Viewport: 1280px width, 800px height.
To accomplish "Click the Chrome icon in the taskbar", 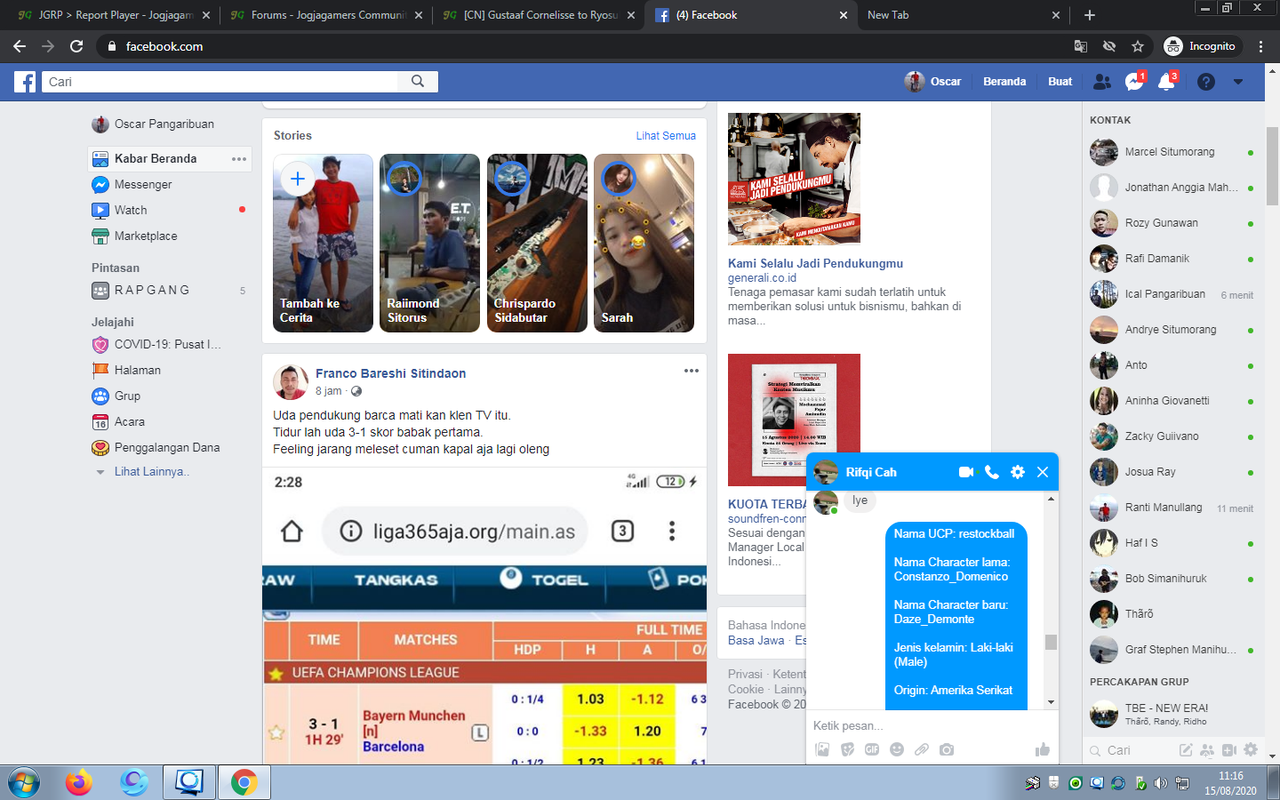I will (x=243, y=781).
